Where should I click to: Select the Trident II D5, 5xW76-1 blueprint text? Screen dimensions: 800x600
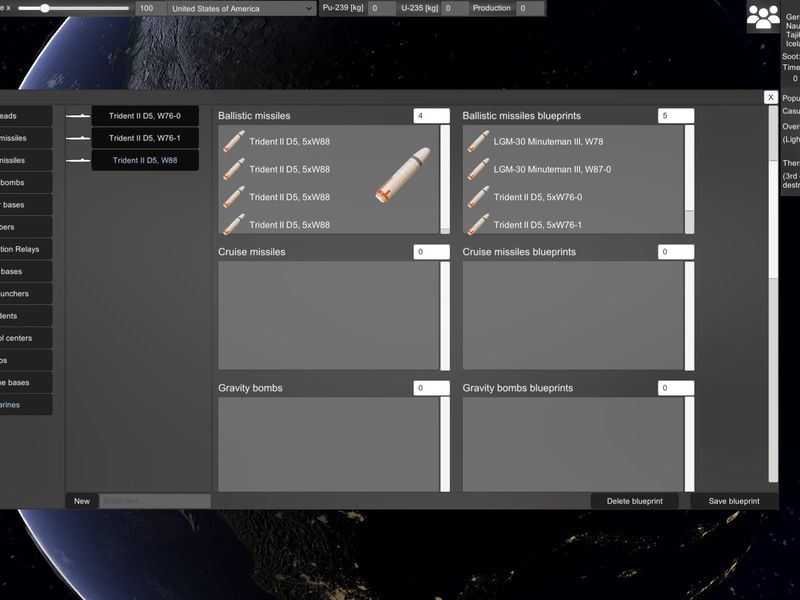pos(538,224)
